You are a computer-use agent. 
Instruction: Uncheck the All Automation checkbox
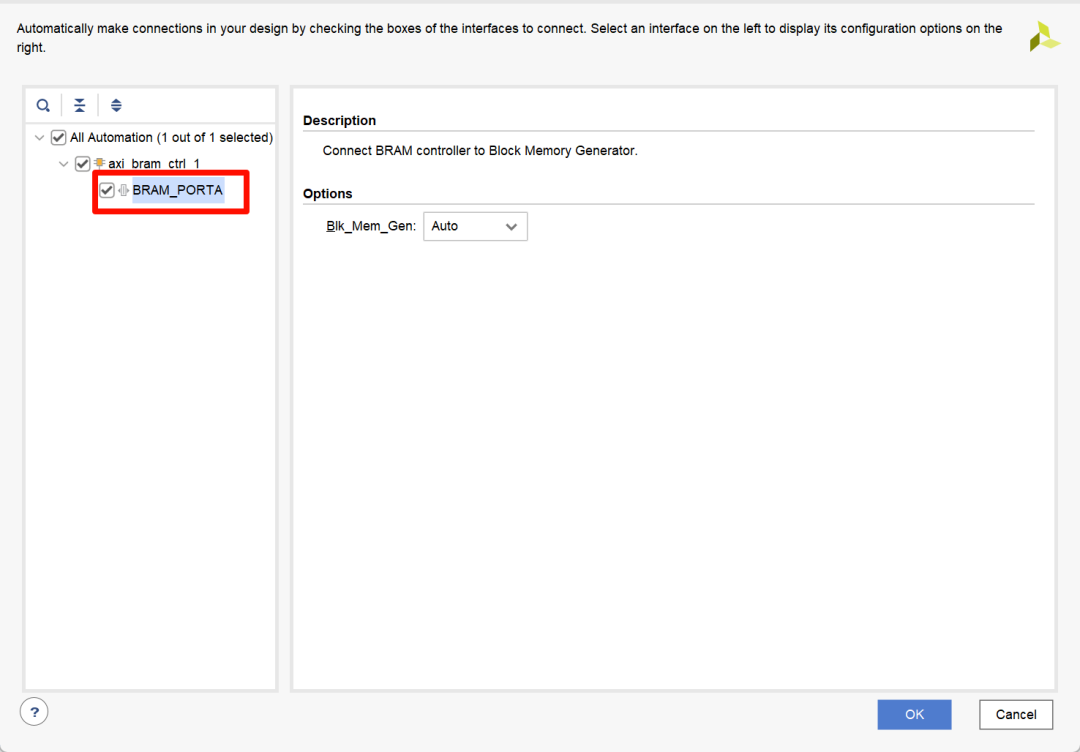(58, 138)
